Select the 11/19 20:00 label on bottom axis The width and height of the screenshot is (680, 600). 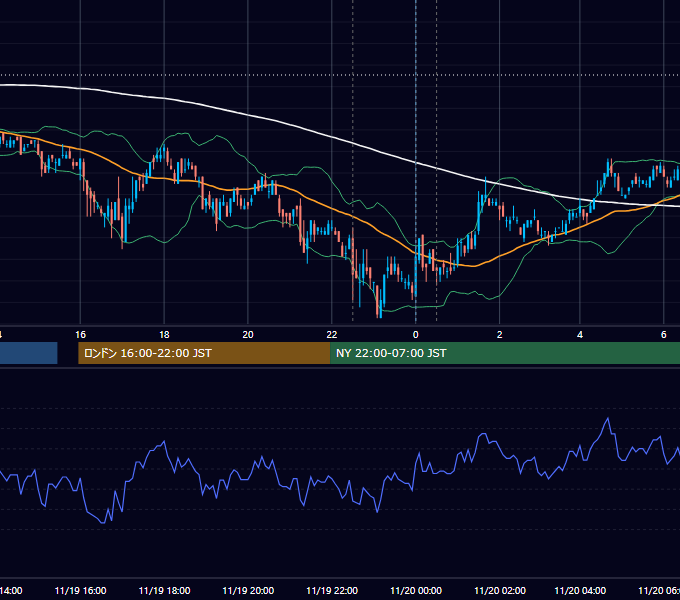point(248,590)
